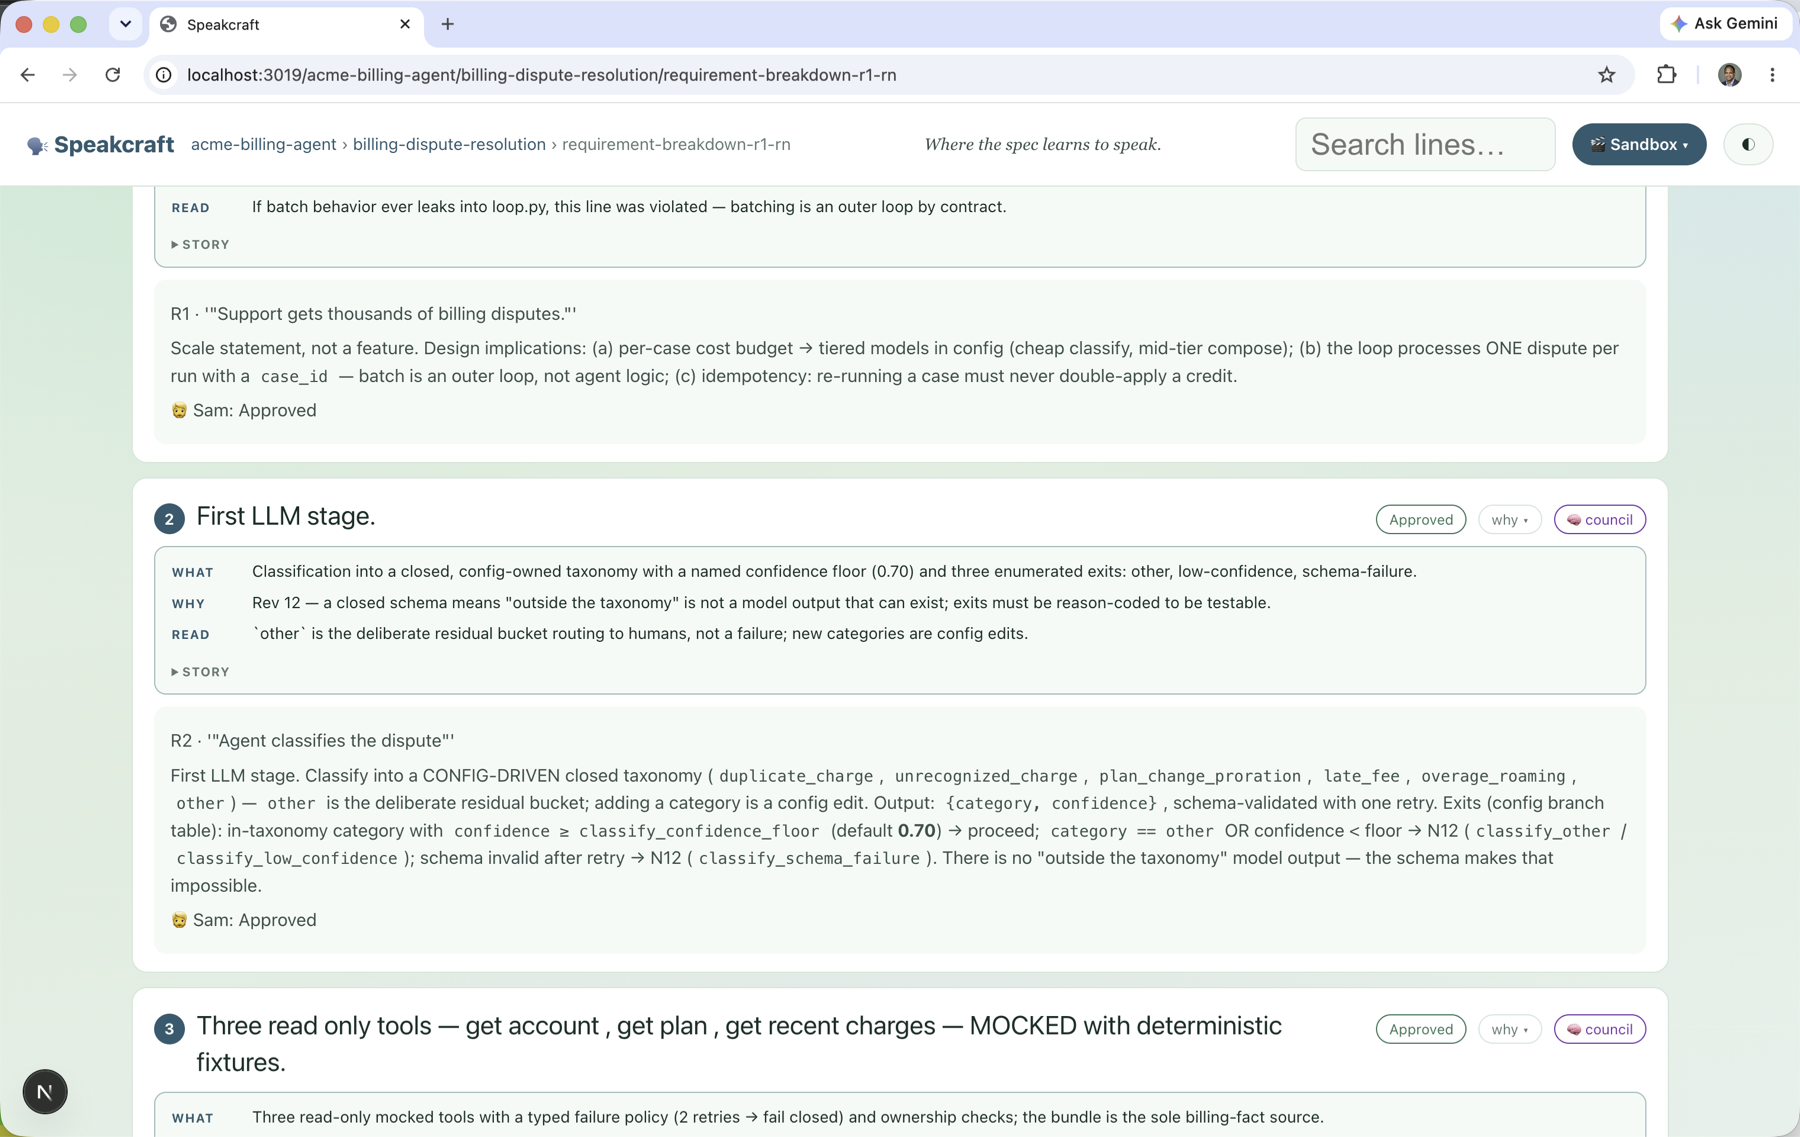Click the WHAT line about closed taxonomy classification
The image size is (1800, 1137).
(x=834, y=572)
